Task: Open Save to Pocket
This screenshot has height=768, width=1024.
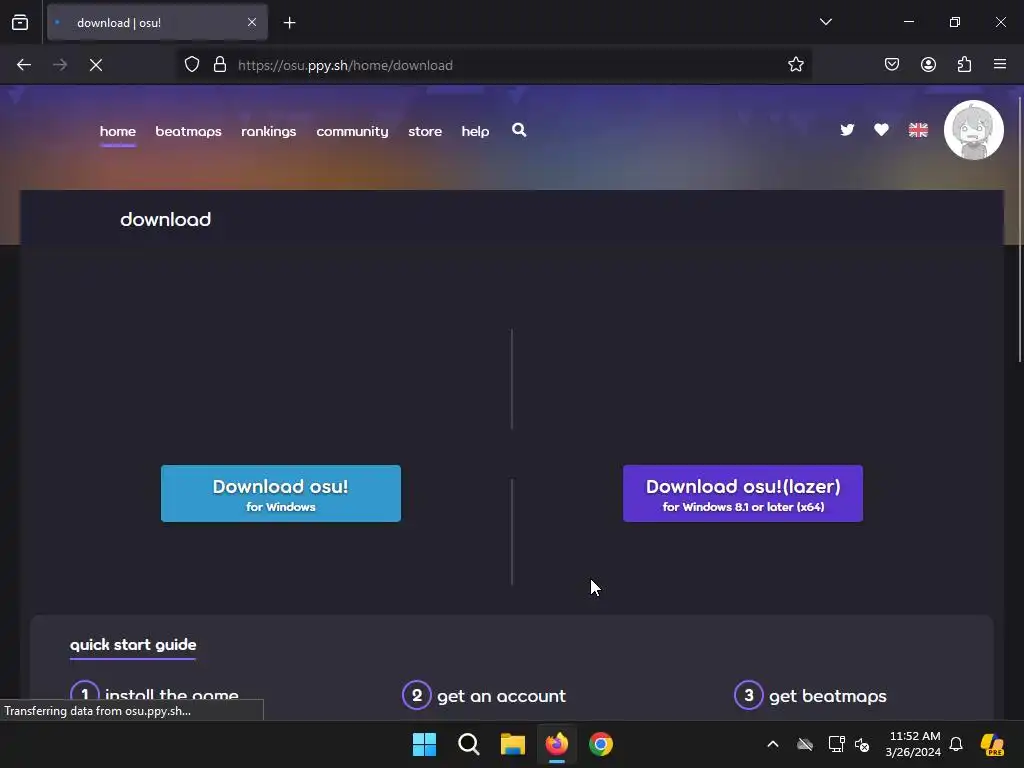Action: 892,65
